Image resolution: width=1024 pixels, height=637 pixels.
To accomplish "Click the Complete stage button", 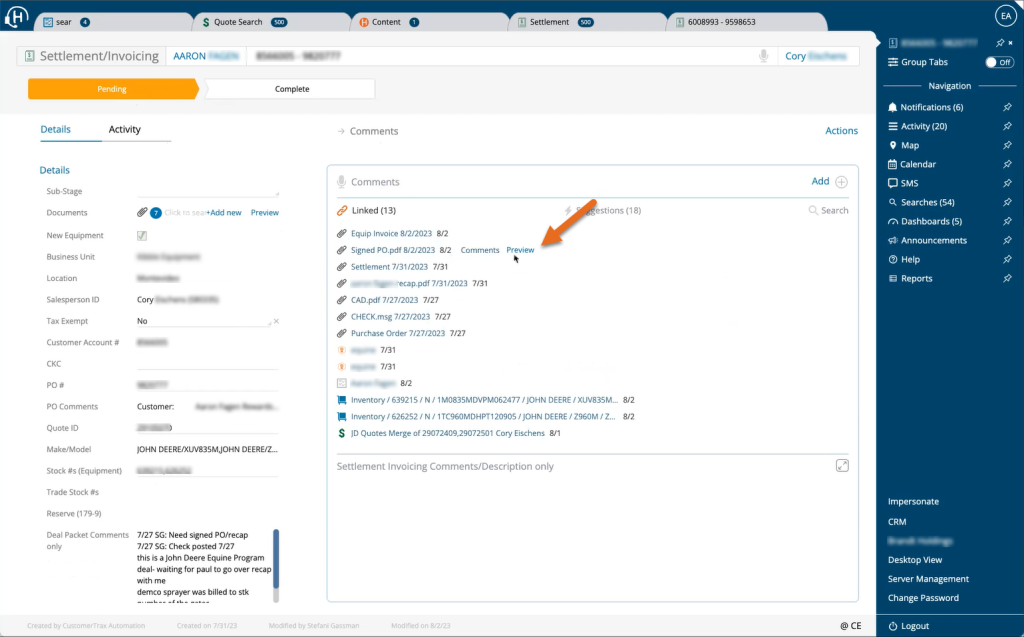I will 292,89.
